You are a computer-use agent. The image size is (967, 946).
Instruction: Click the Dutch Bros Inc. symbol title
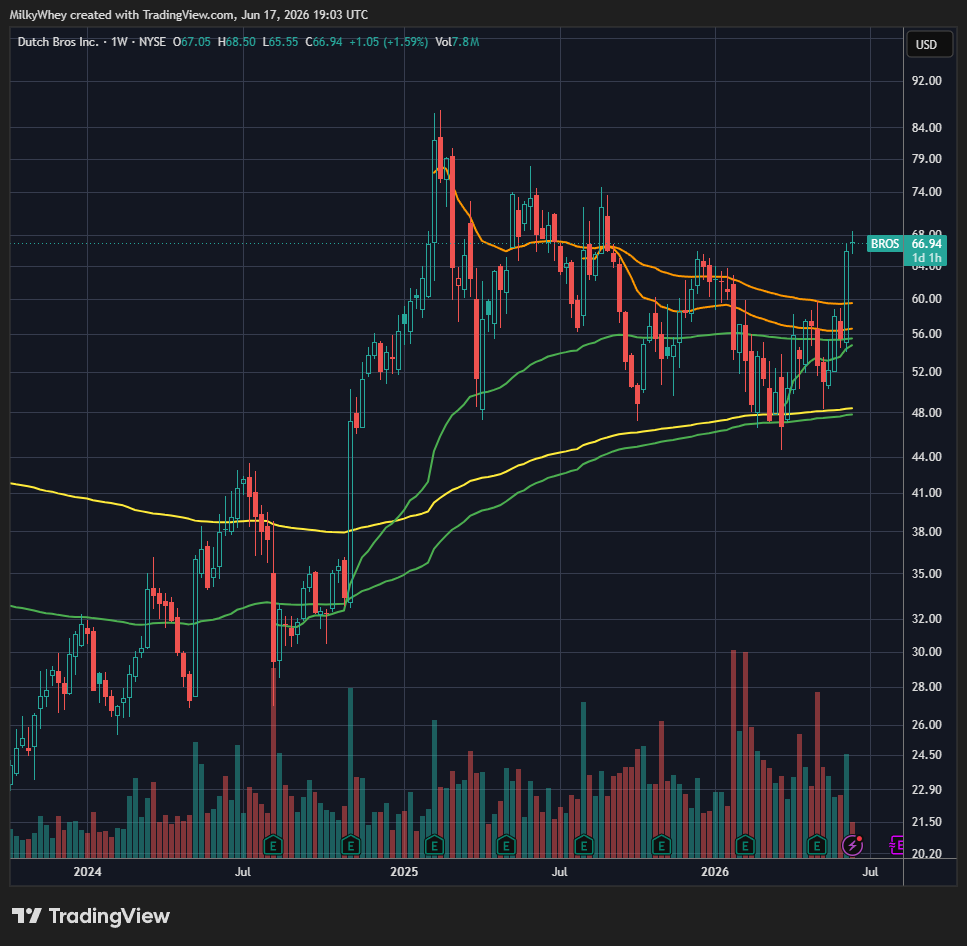pos(58,42)
